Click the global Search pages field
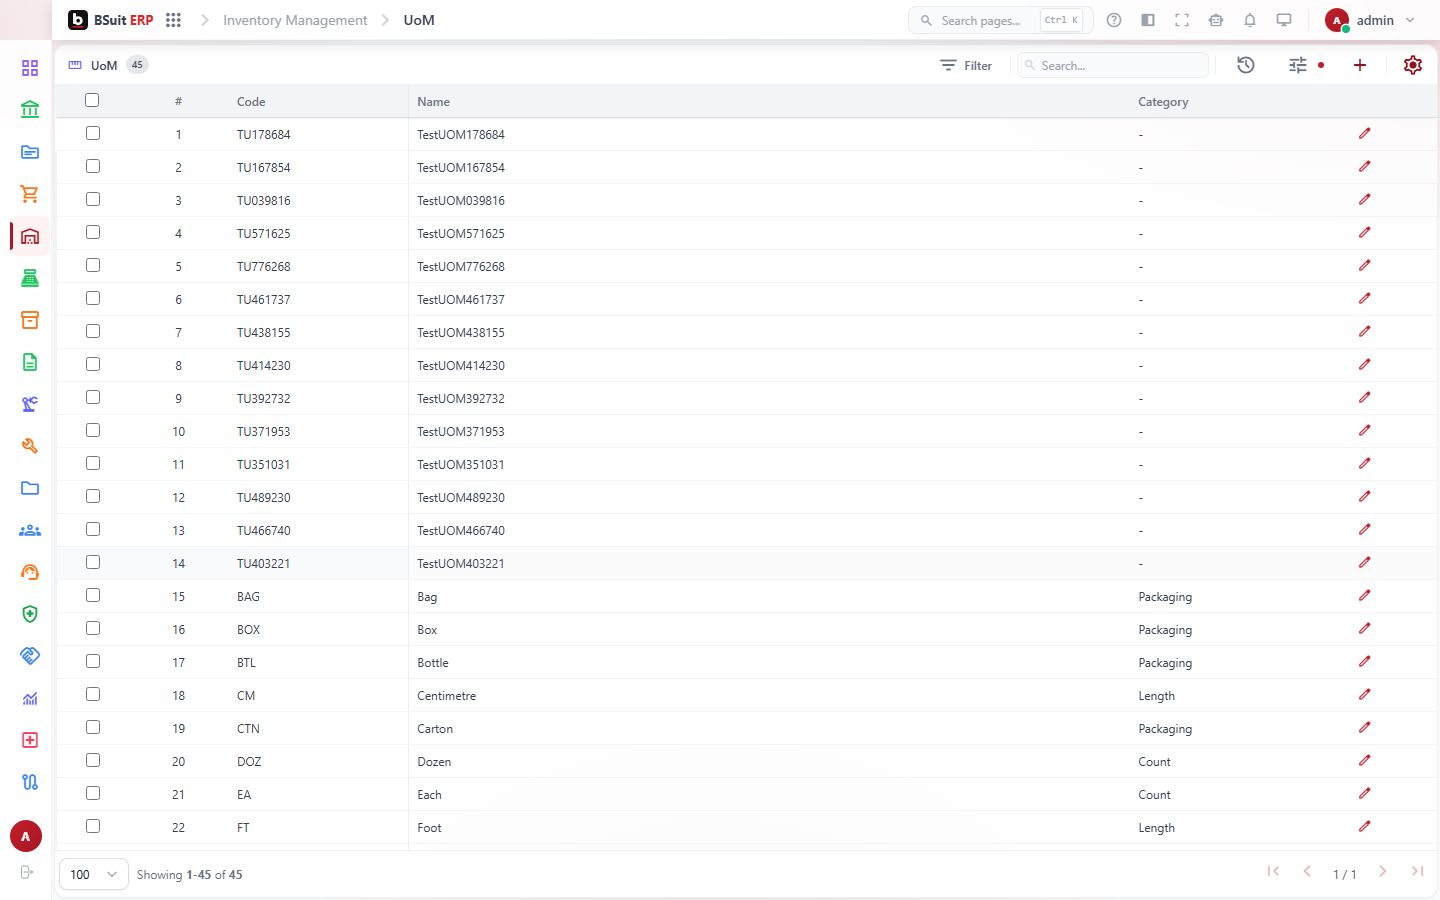This screenshot has width=1440, height=900. pyautogui.click(x=1000, y=20)
